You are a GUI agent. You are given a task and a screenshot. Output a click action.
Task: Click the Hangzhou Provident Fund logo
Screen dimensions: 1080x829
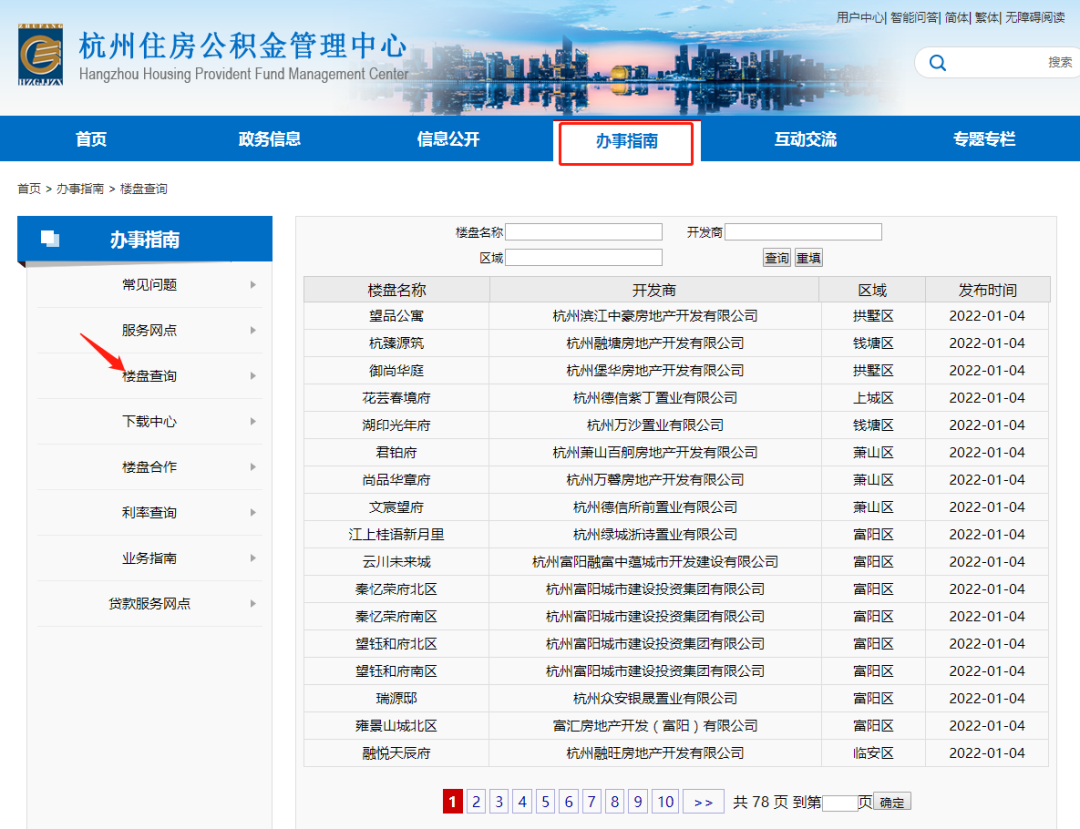(x=40, y=54)
